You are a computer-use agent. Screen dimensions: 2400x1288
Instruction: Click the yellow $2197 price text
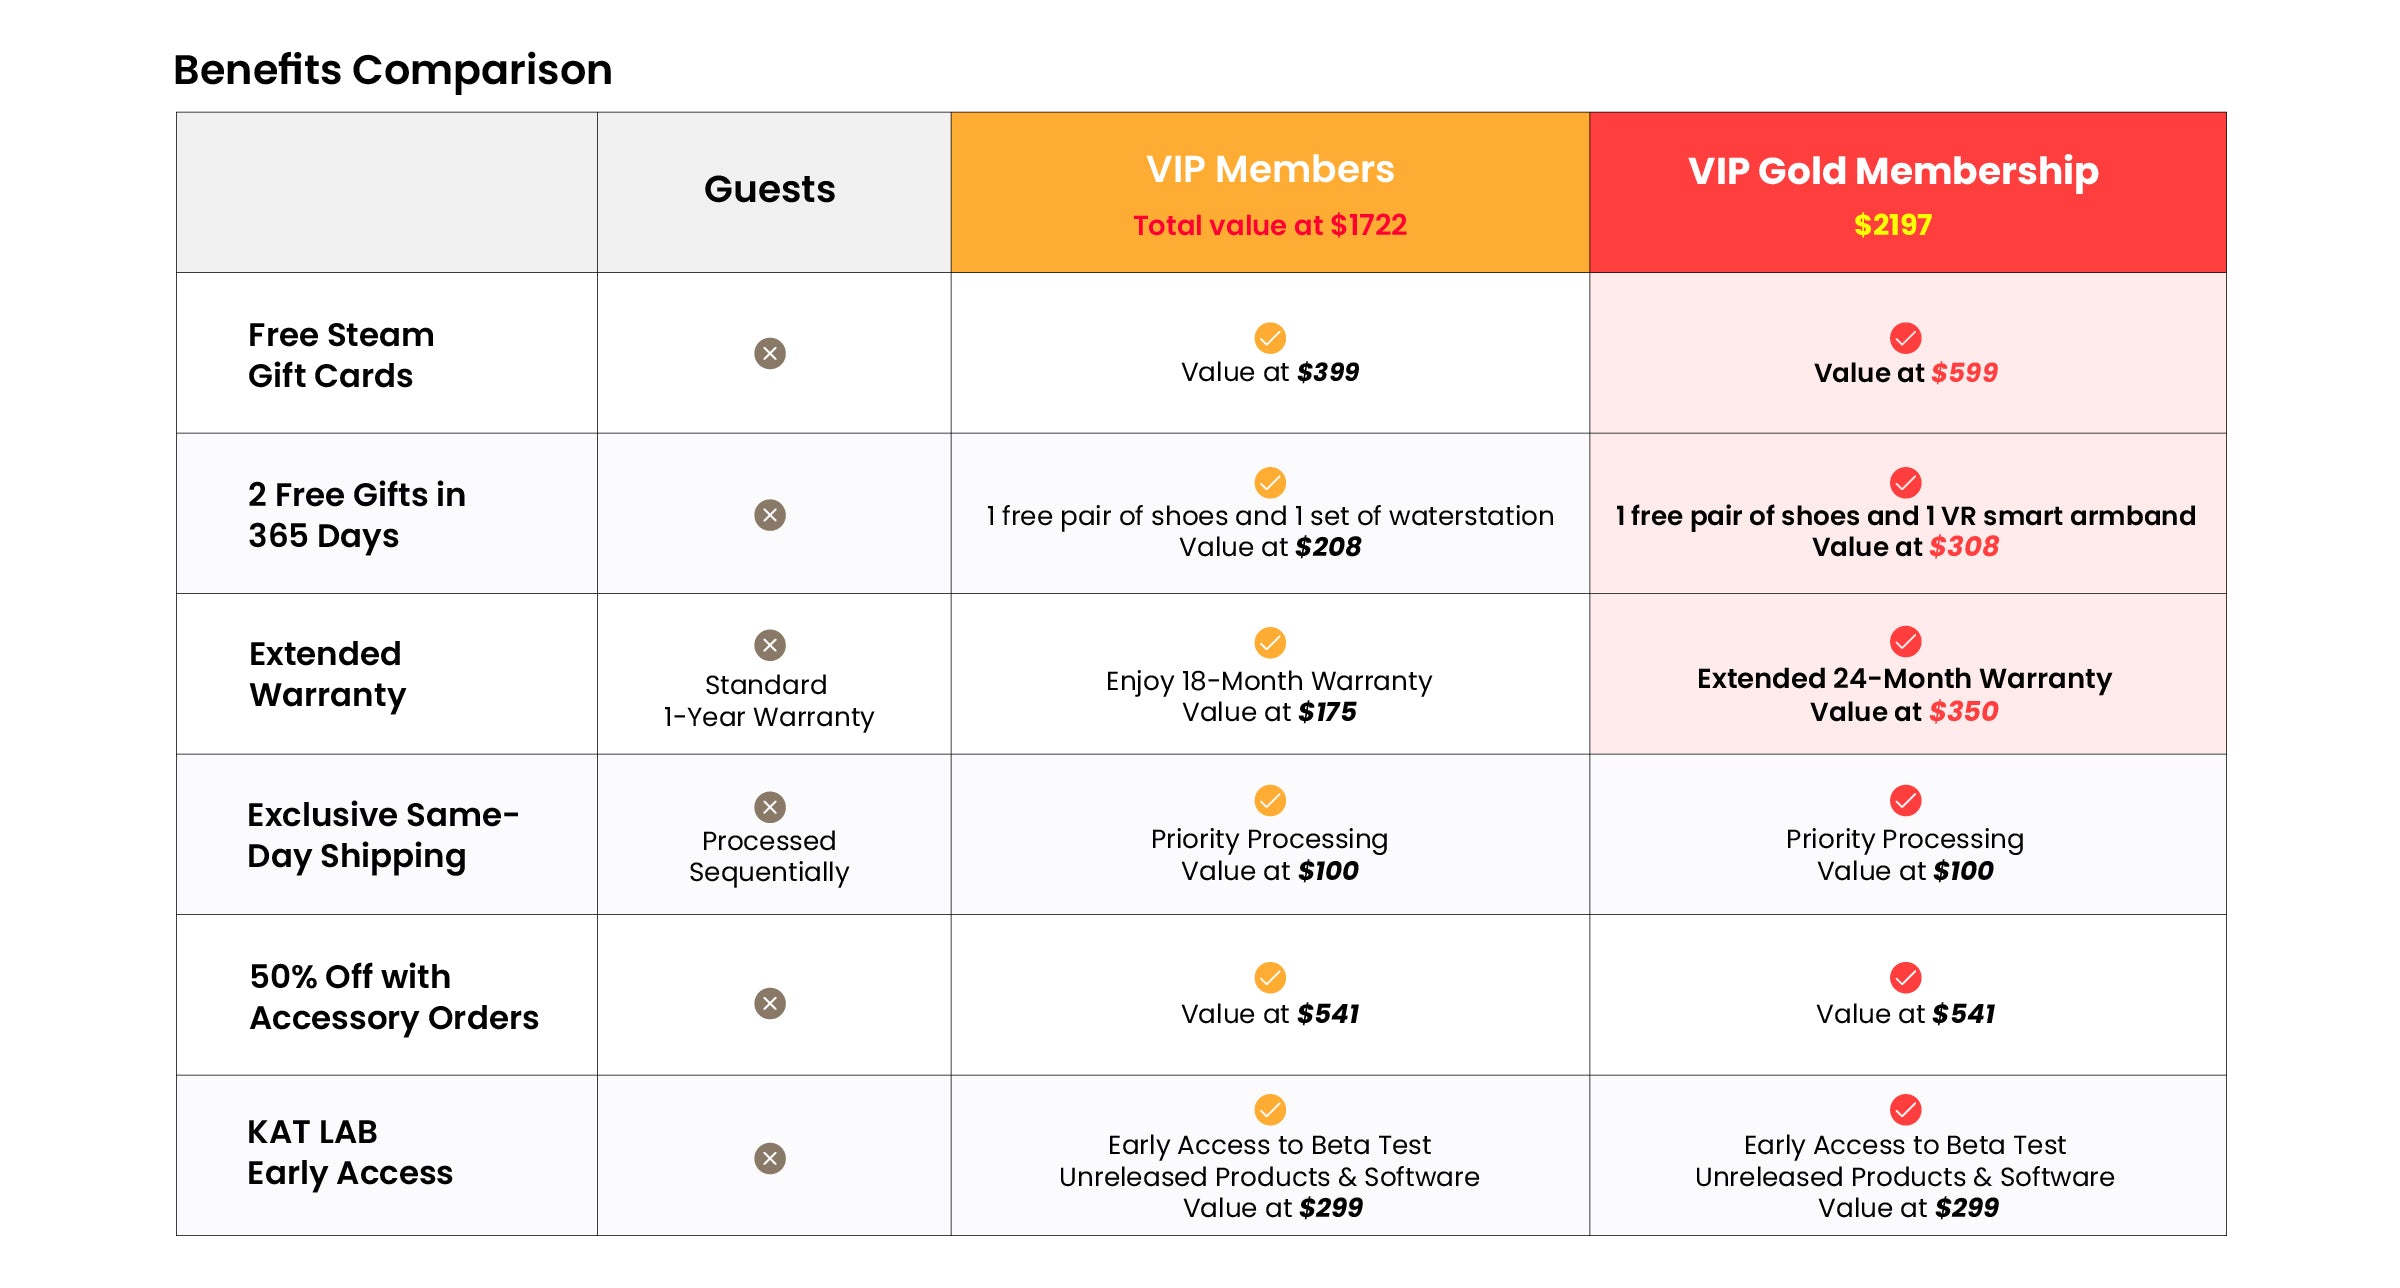click(1893, 225)
